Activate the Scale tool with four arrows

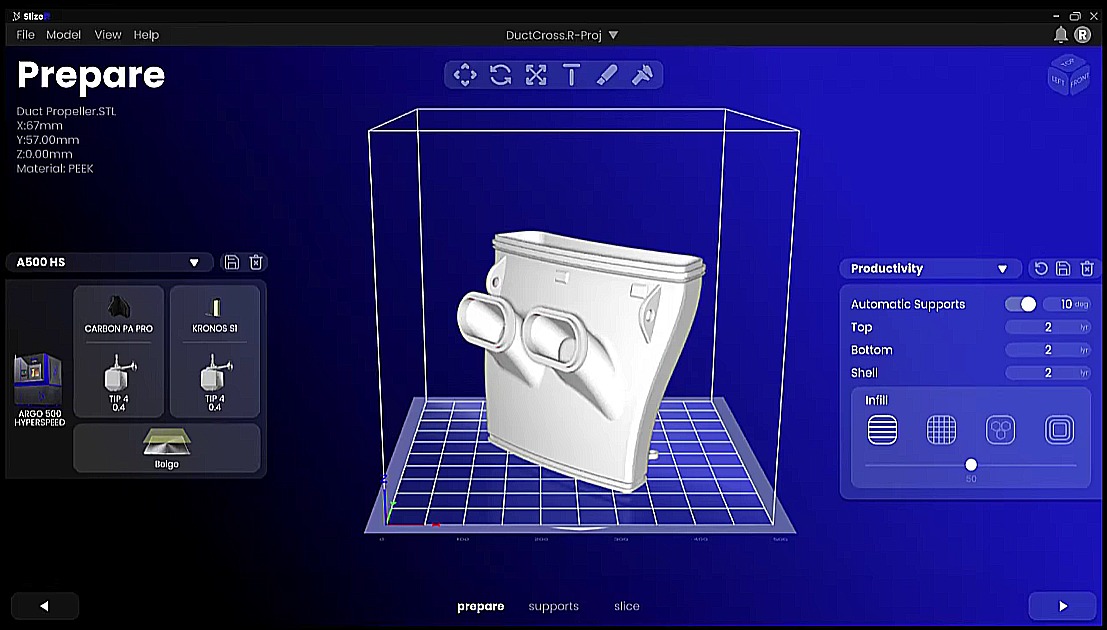[x=536, y=75]
